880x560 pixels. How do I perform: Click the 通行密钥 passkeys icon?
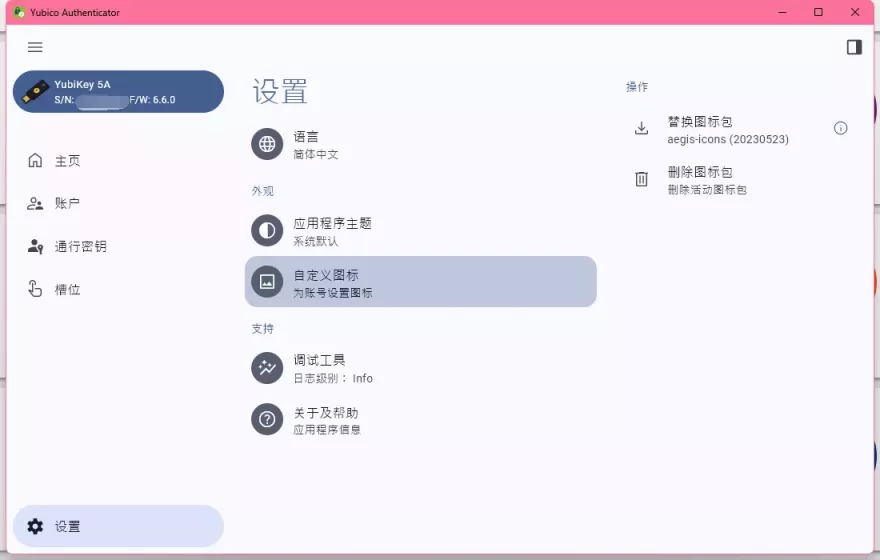point(36,246)
